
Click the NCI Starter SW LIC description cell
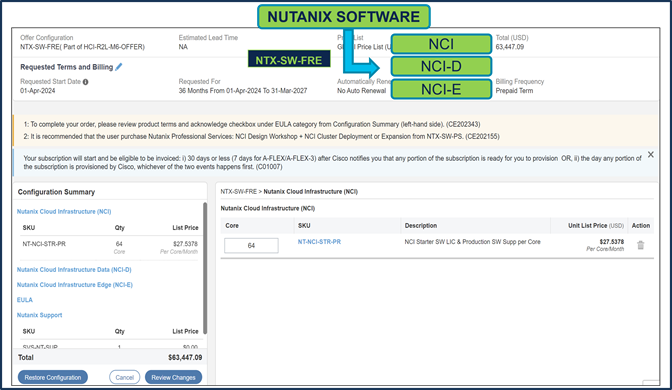(x=472, y=242)
